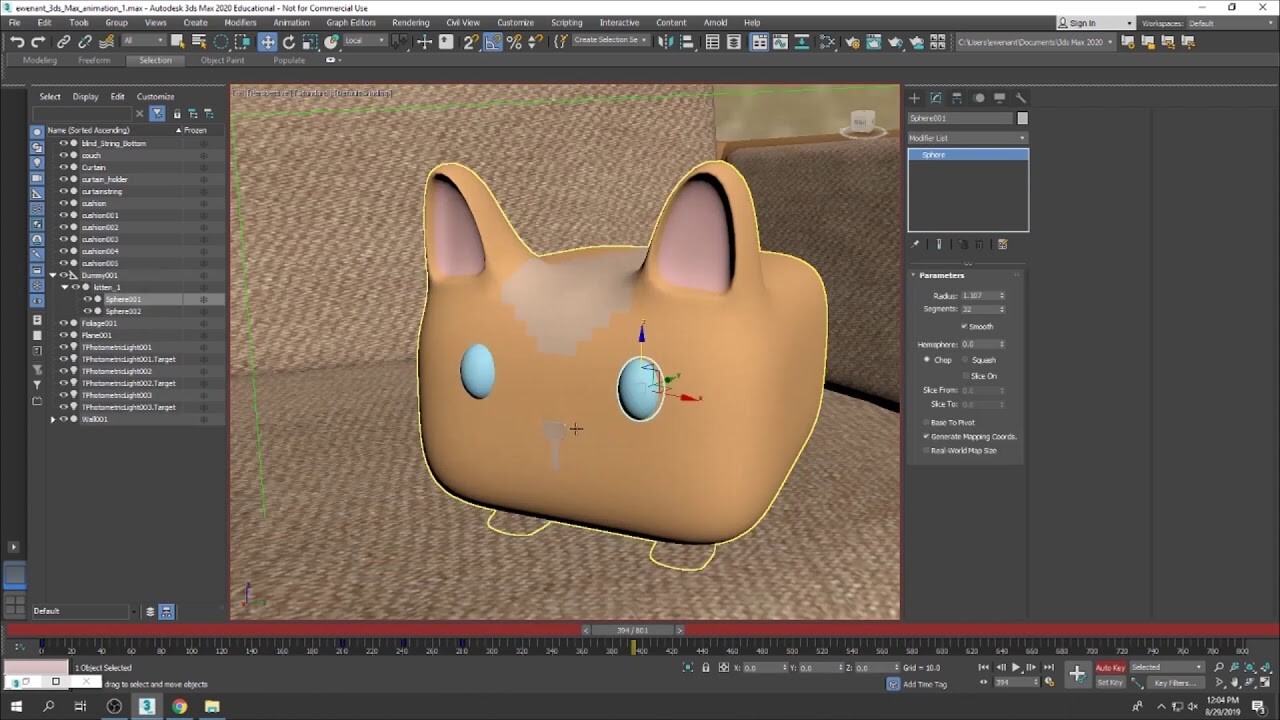
Task: Select Sphere001 in the scene explorer list
Action: click(123, 298)
